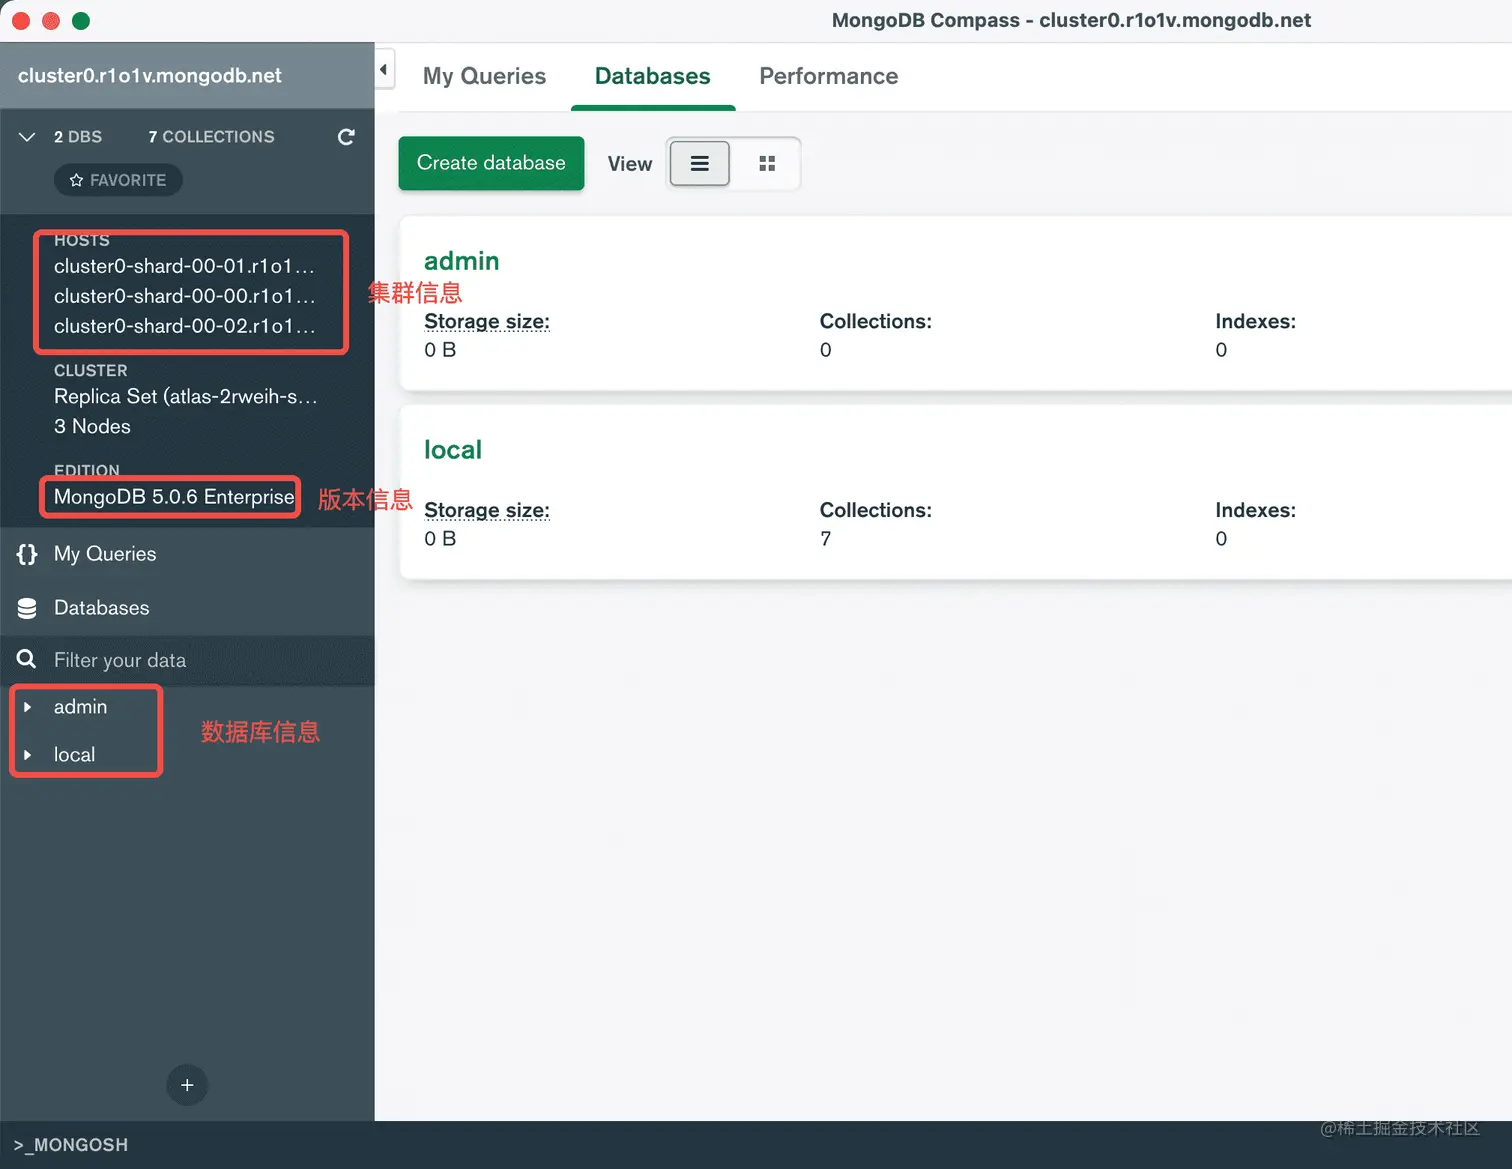The height and width of the screenshot is (1169, 1512).
Task: Select admin in the sidebar tree
Action: (x=80, y=707)
